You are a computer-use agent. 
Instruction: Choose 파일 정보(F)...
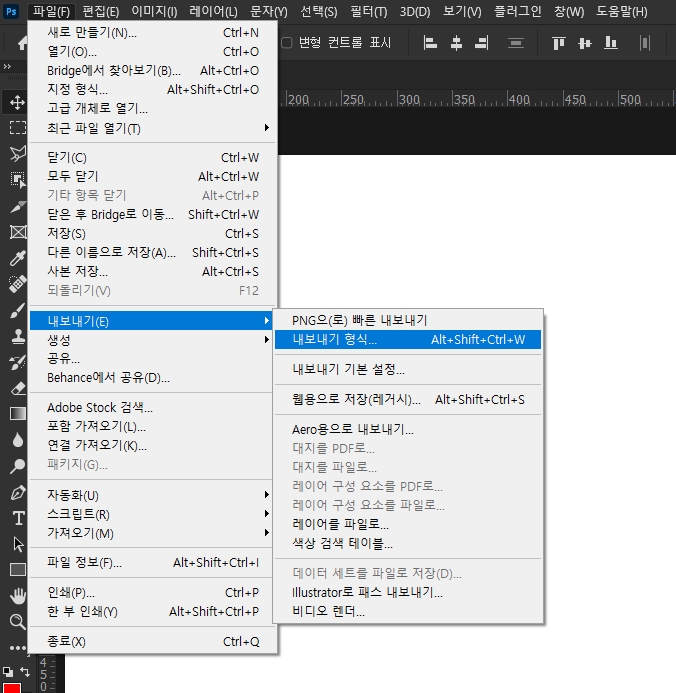152,563
